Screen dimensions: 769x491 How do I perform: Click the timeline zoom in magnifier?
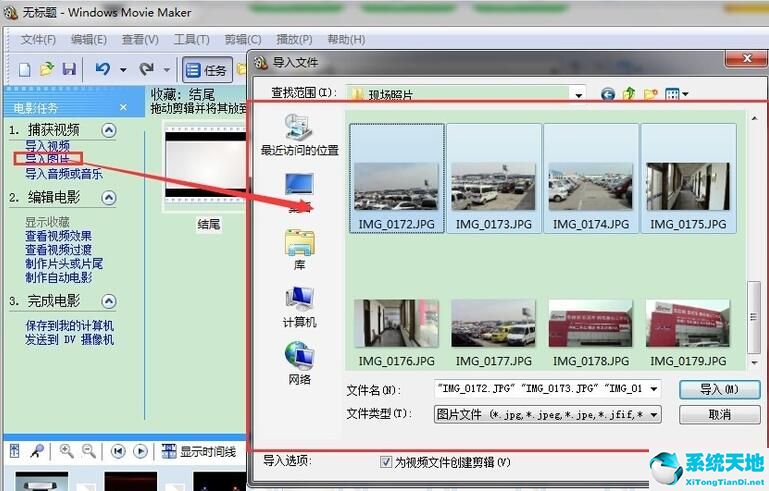(x=66, y=451)
